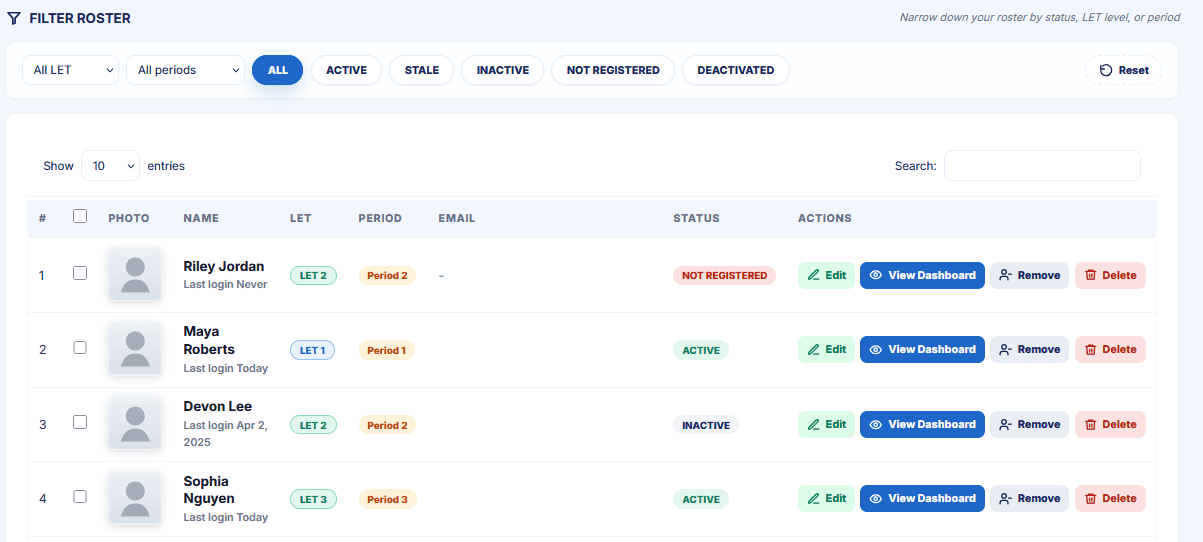The width and height of the screenshot is (1203, 542).
Task: Click the eye View Dashboard icon for Maya Roberts
Action: coord(876,349)
